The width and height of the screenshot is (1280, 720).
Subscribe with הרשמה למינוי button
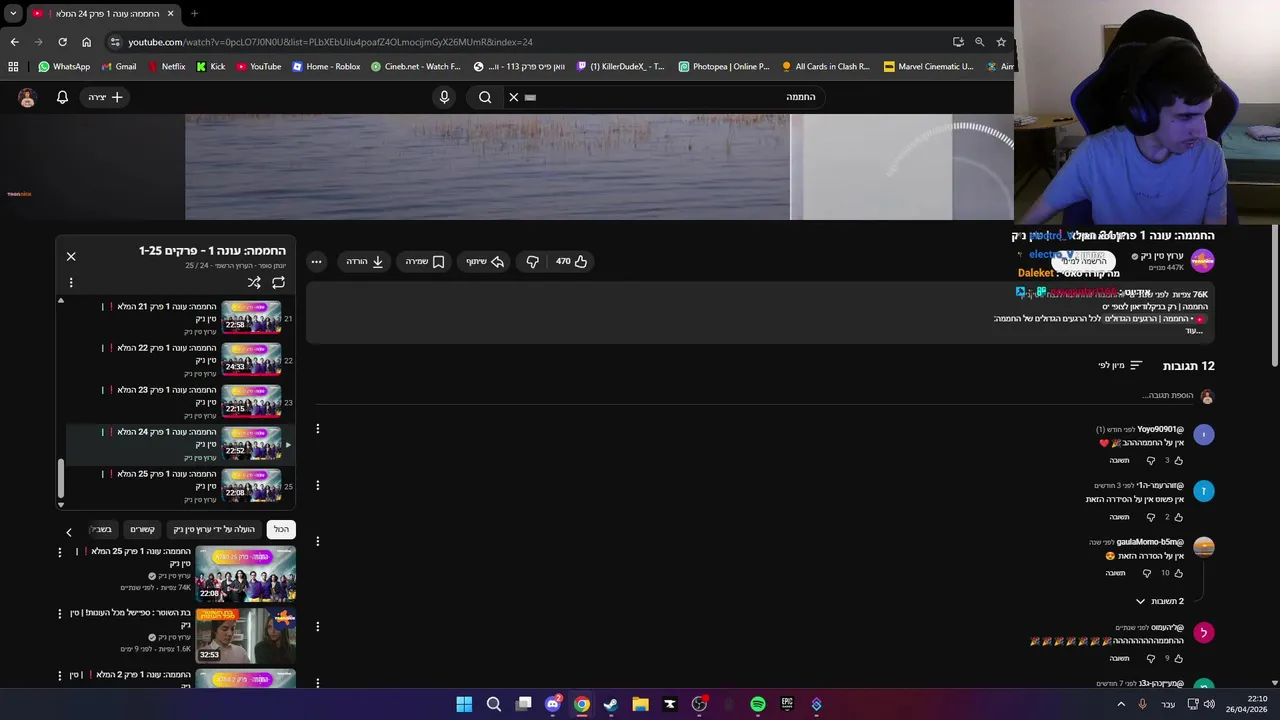point(1083,261)
